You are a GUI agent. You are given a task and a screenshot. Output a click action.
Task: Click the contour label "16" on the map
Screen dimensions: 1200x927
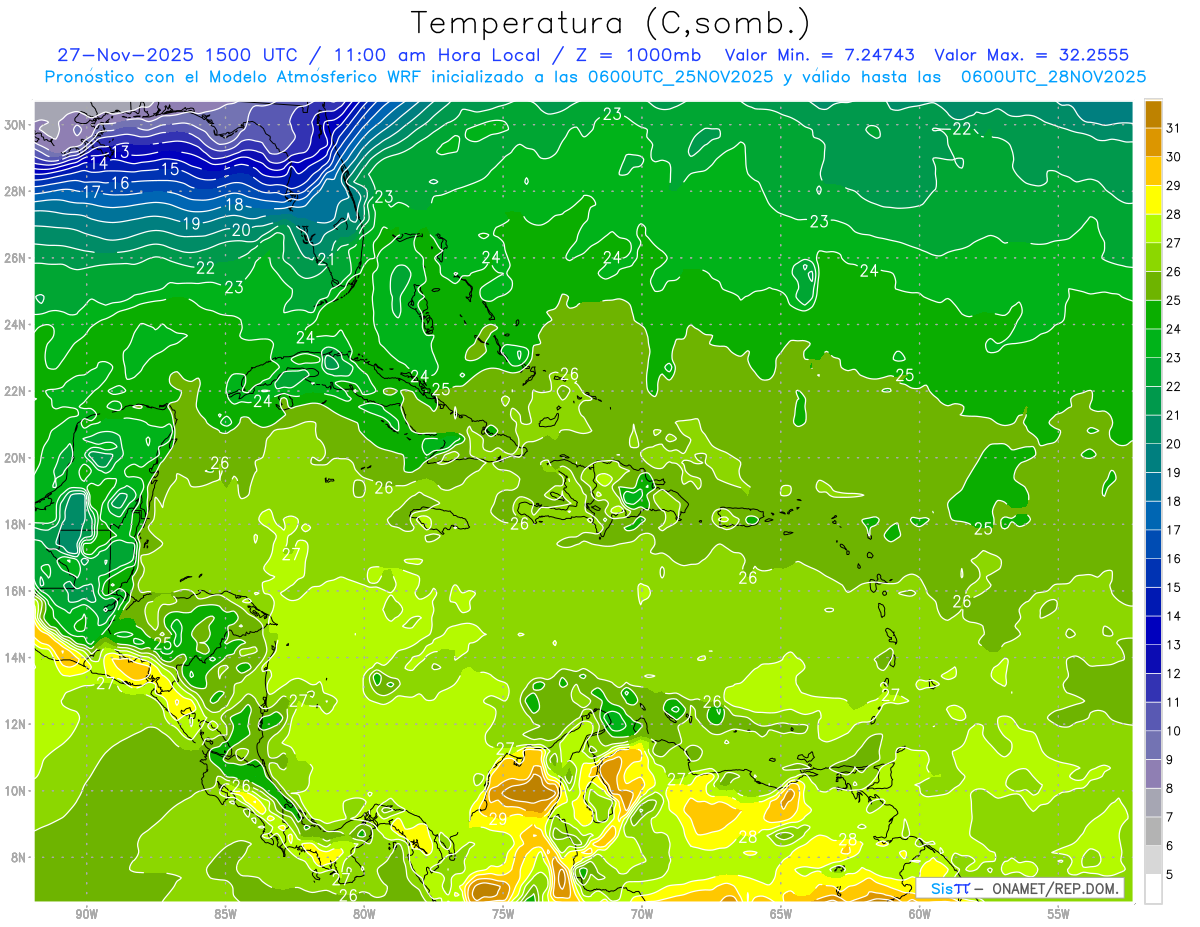coord(120,183)
